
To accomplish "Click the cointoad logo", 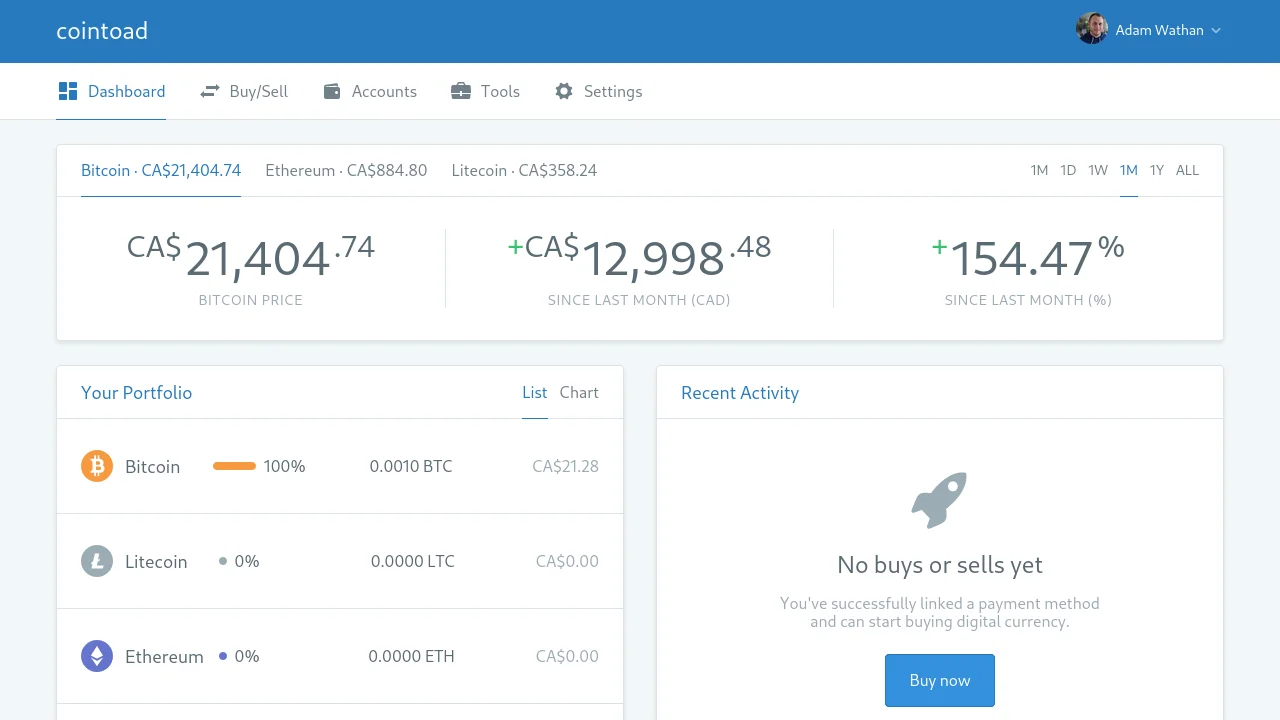I will pos(102,31).
